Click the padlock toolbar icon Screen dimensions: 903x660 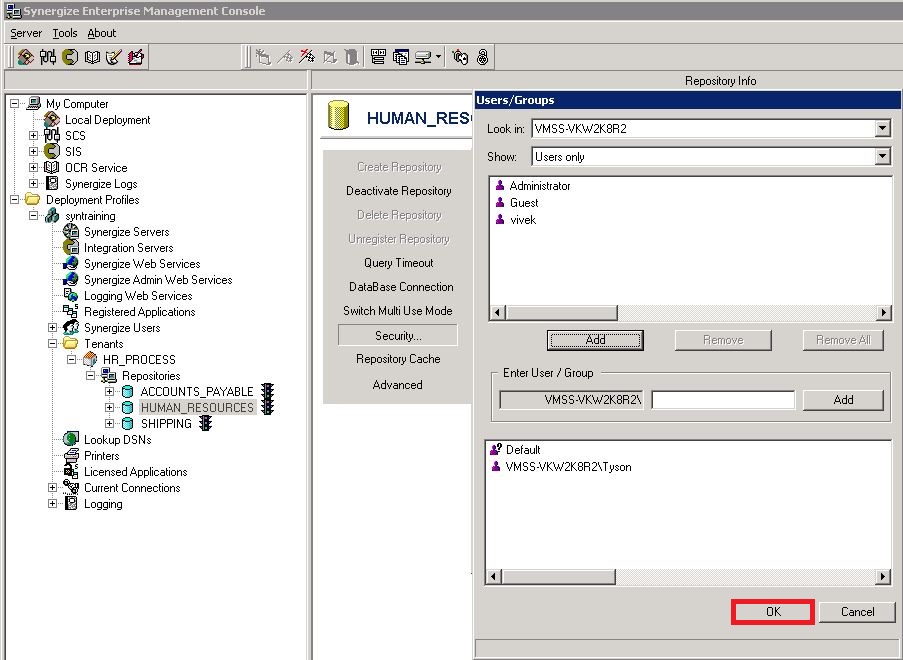click(483, 56)
